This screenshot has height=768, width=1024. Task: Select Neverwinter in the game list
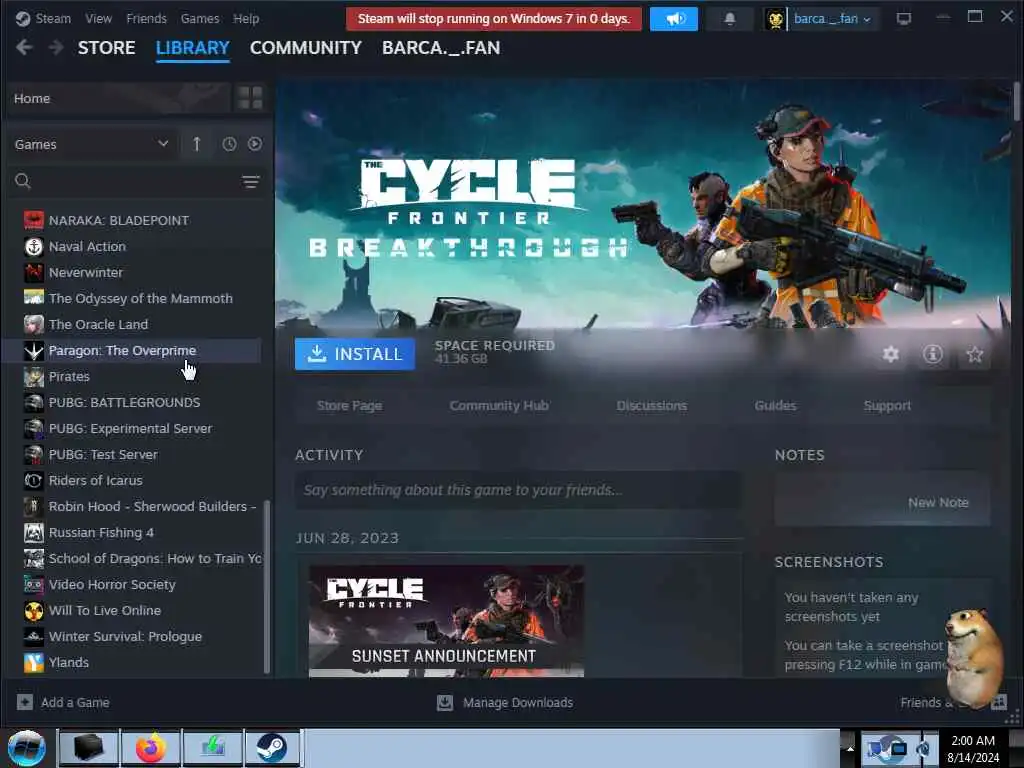(132, 272)
